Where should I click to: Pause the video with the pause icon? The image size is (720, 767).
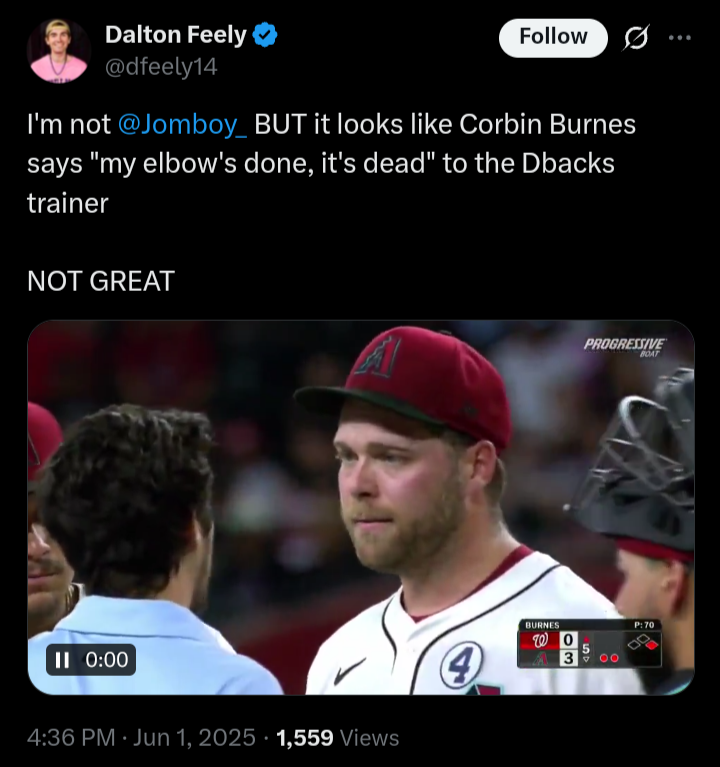62,660
